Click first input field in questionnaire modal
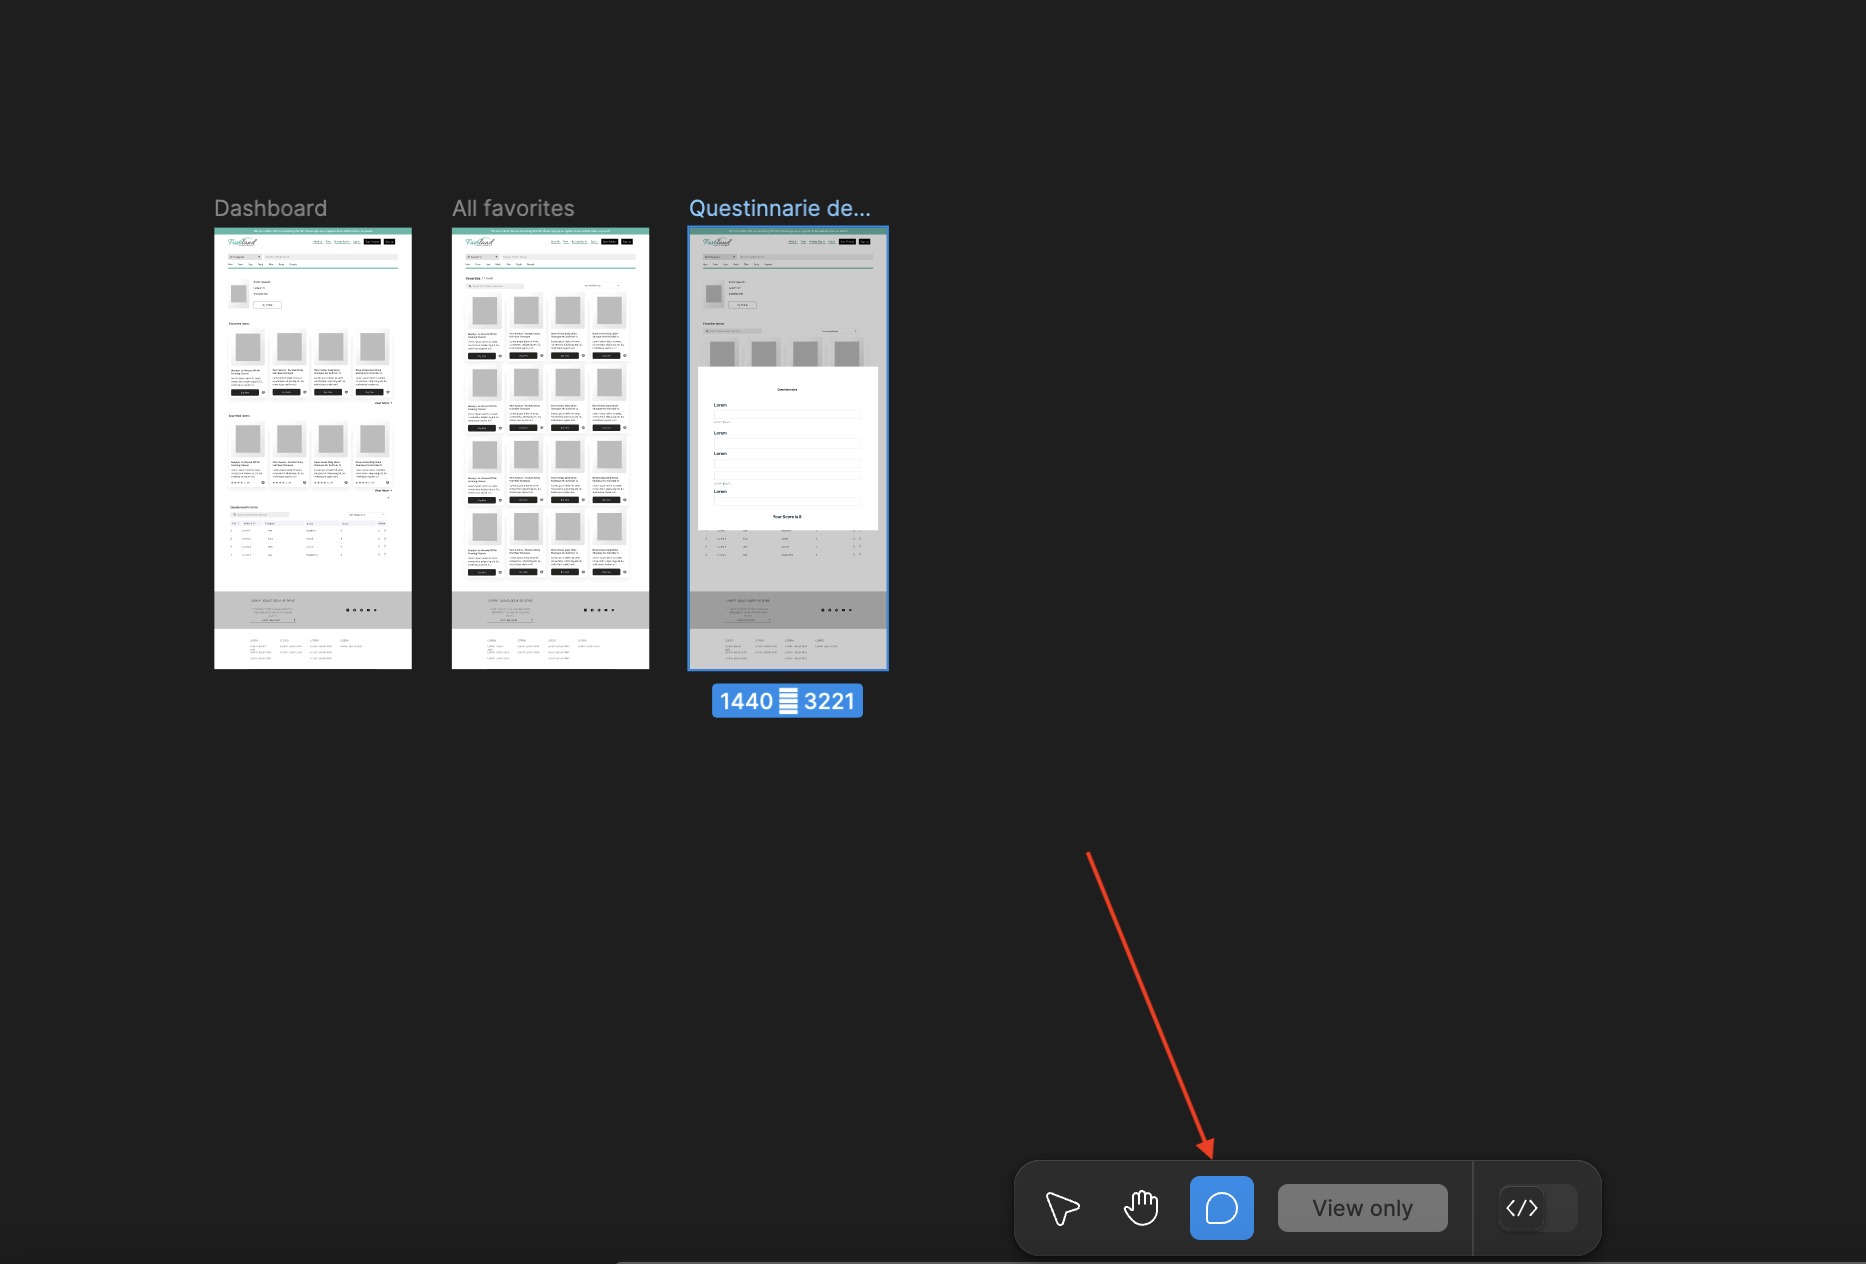 [787, 414]
